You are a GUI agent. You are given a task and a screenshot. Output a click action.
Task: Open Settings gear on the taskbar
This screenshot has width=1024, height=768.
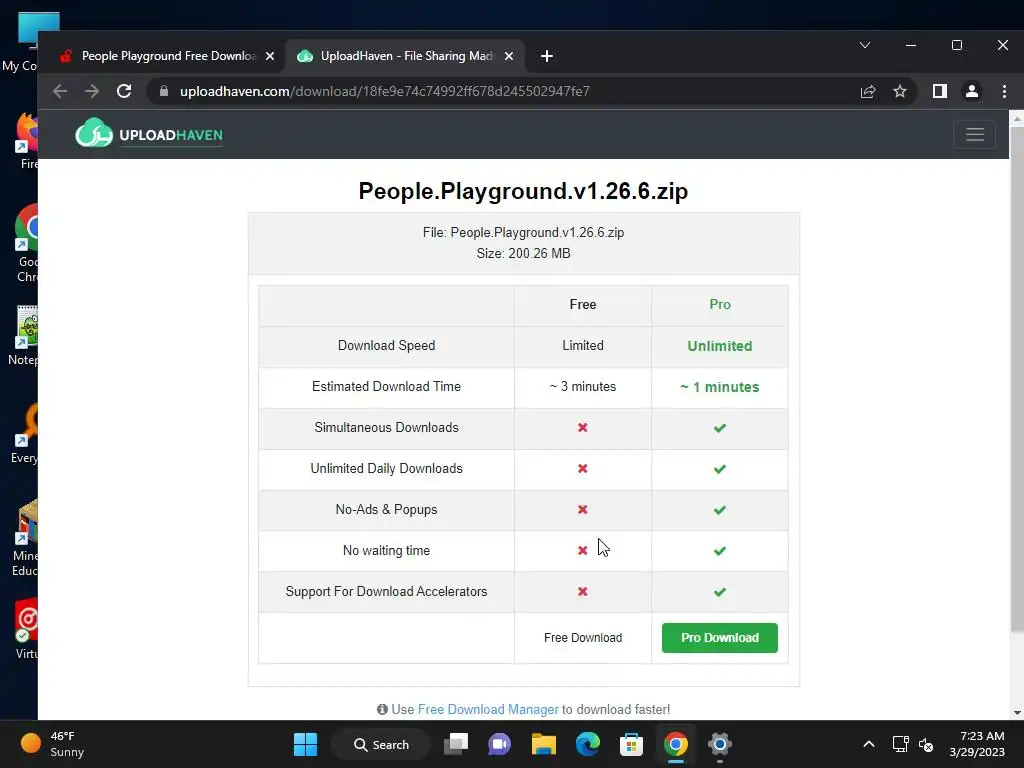coord(719,744)
